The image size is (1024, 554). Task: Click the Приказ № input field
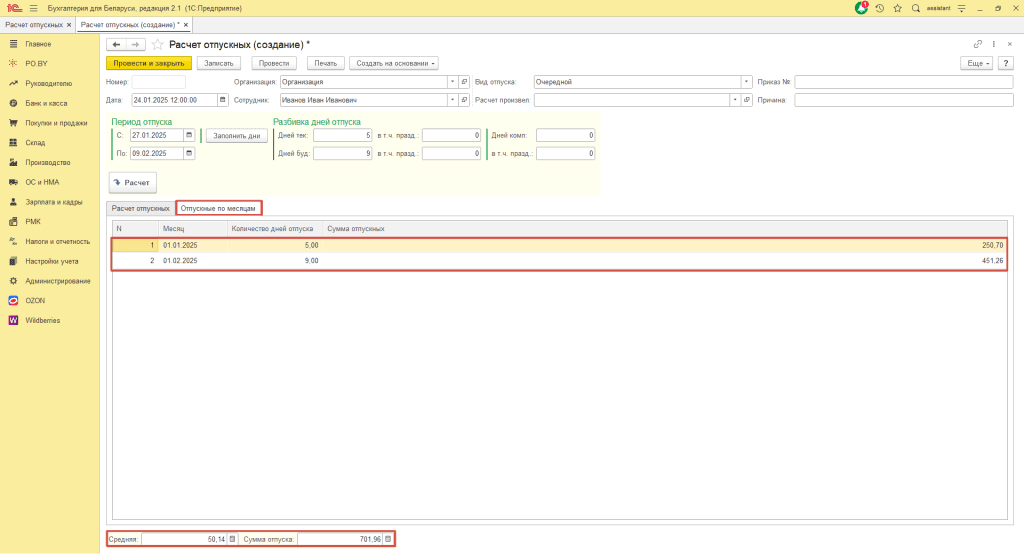[x=903, y=82]
